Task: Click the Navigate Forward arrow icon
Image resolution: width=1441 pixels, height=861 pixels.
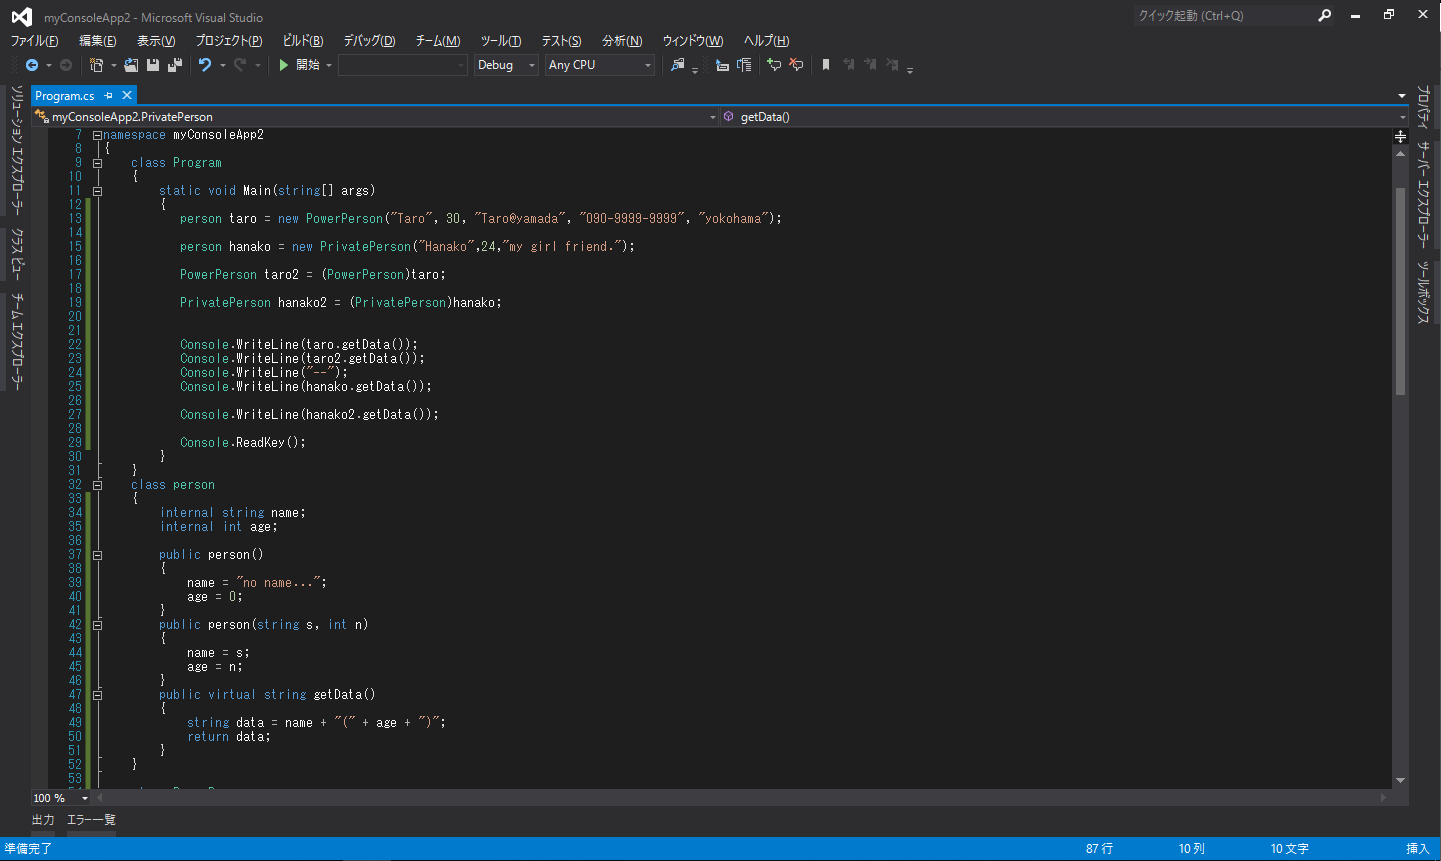Action: pos(66,65)
